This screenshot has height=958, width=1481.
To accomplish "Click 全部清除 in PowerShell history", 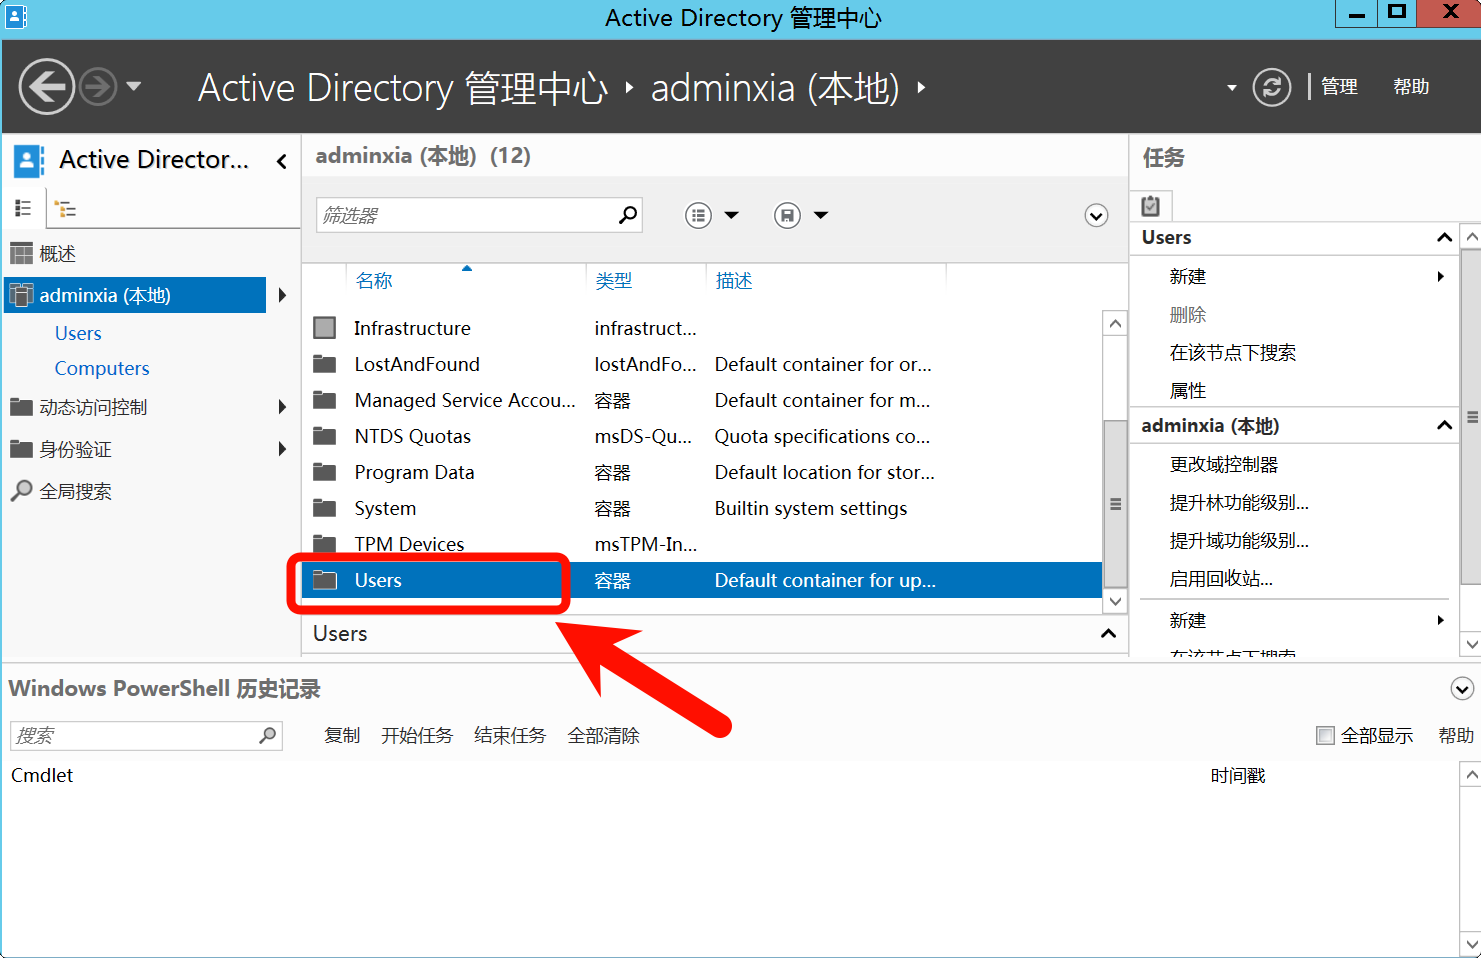I will click(603, 736).
